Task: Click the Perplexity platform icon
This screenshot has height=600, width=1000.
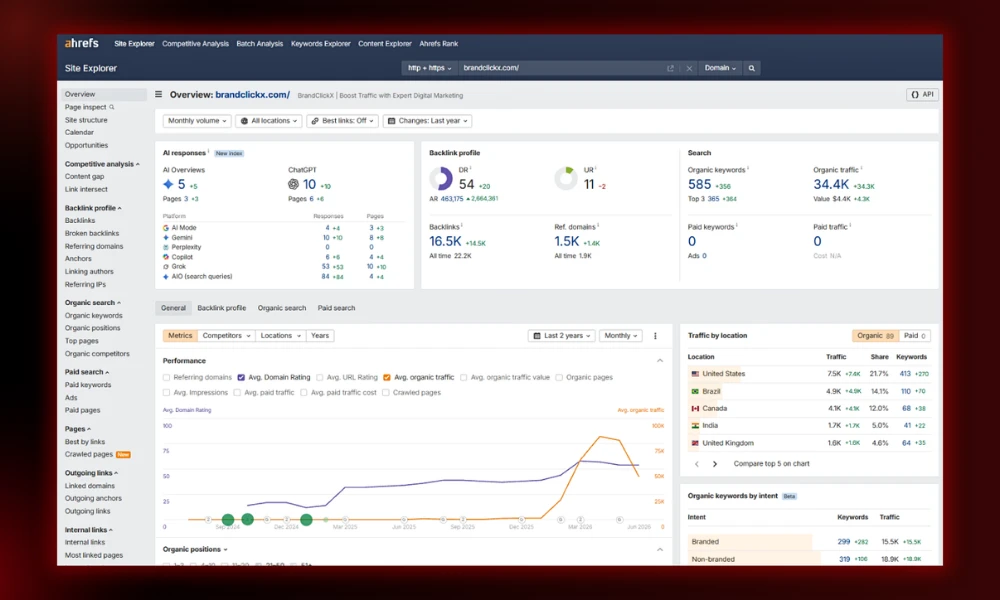Action: pos(166,247)
